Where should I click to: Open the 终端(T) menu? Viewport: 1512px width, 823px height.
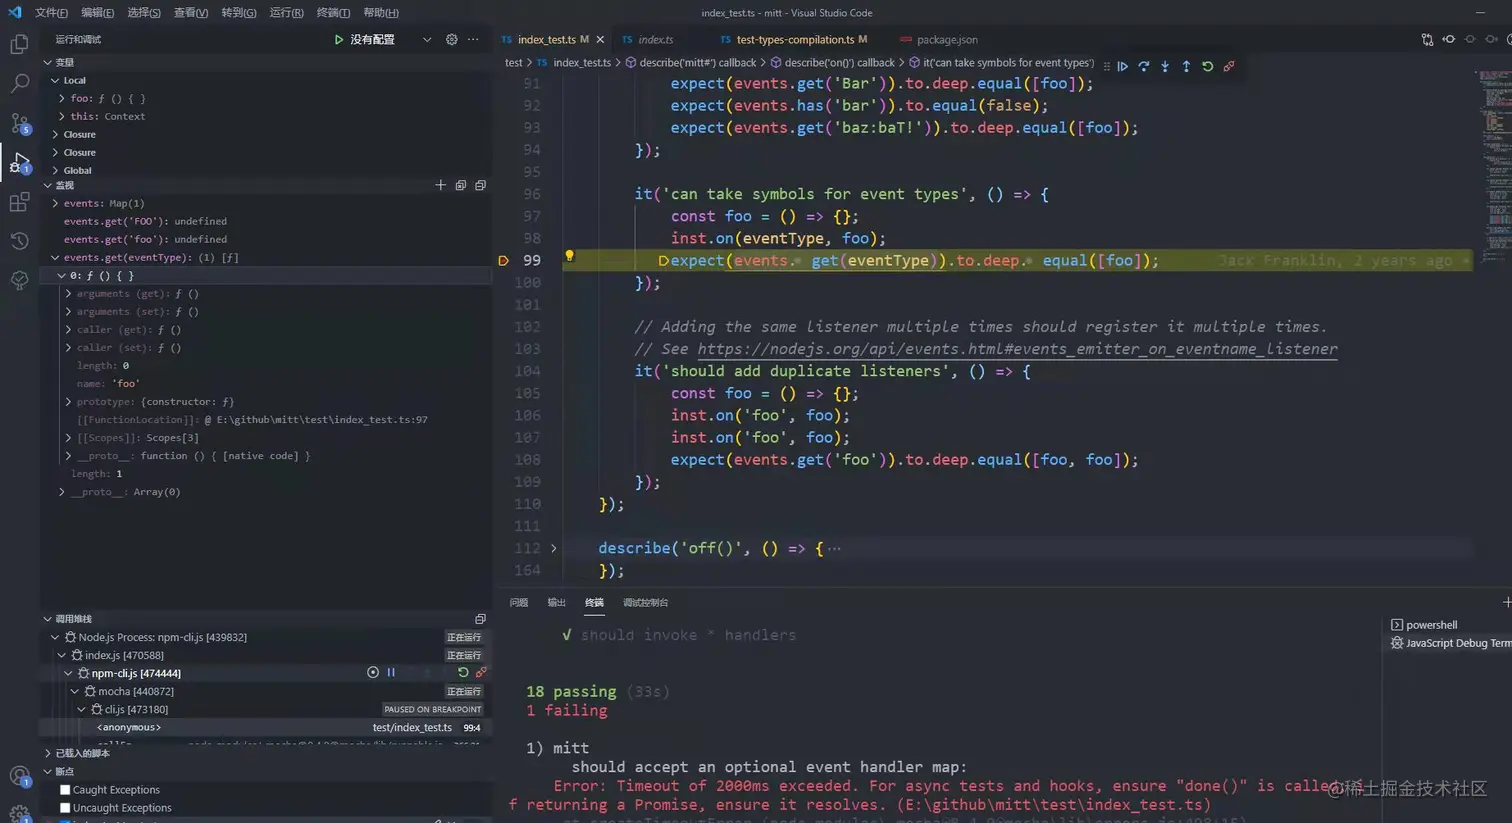(333, 13)
